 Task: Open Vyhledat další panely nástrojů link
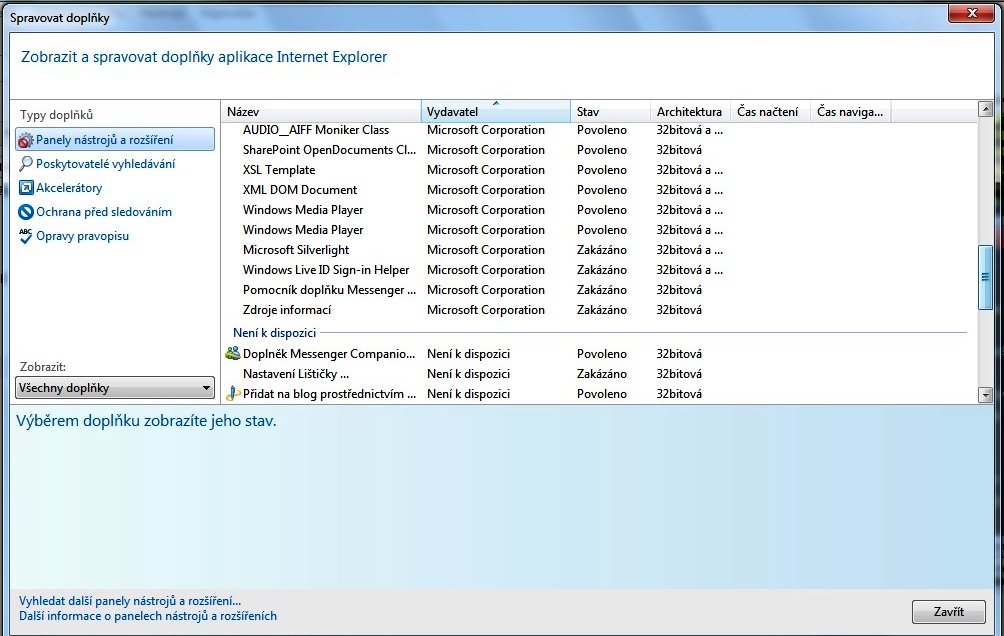click(x=130, y=601)
